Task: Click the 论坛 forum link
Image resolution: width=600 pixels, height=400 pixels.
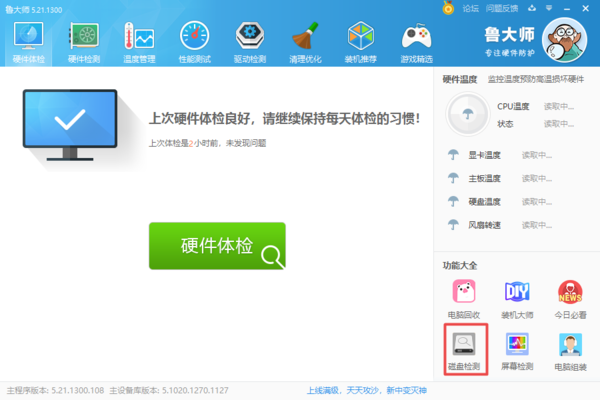Action: coord(470,8)
